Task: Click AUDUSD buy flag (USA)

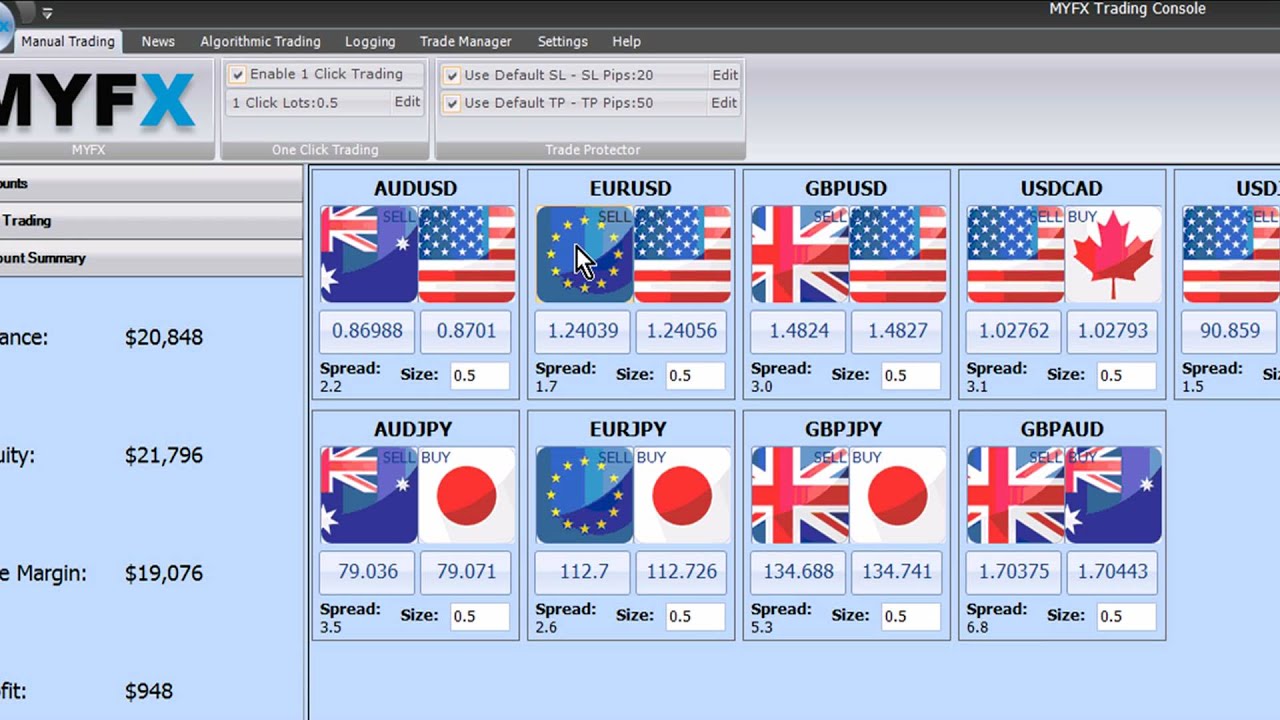Action: pyautogui.click(x=467, y=254)
